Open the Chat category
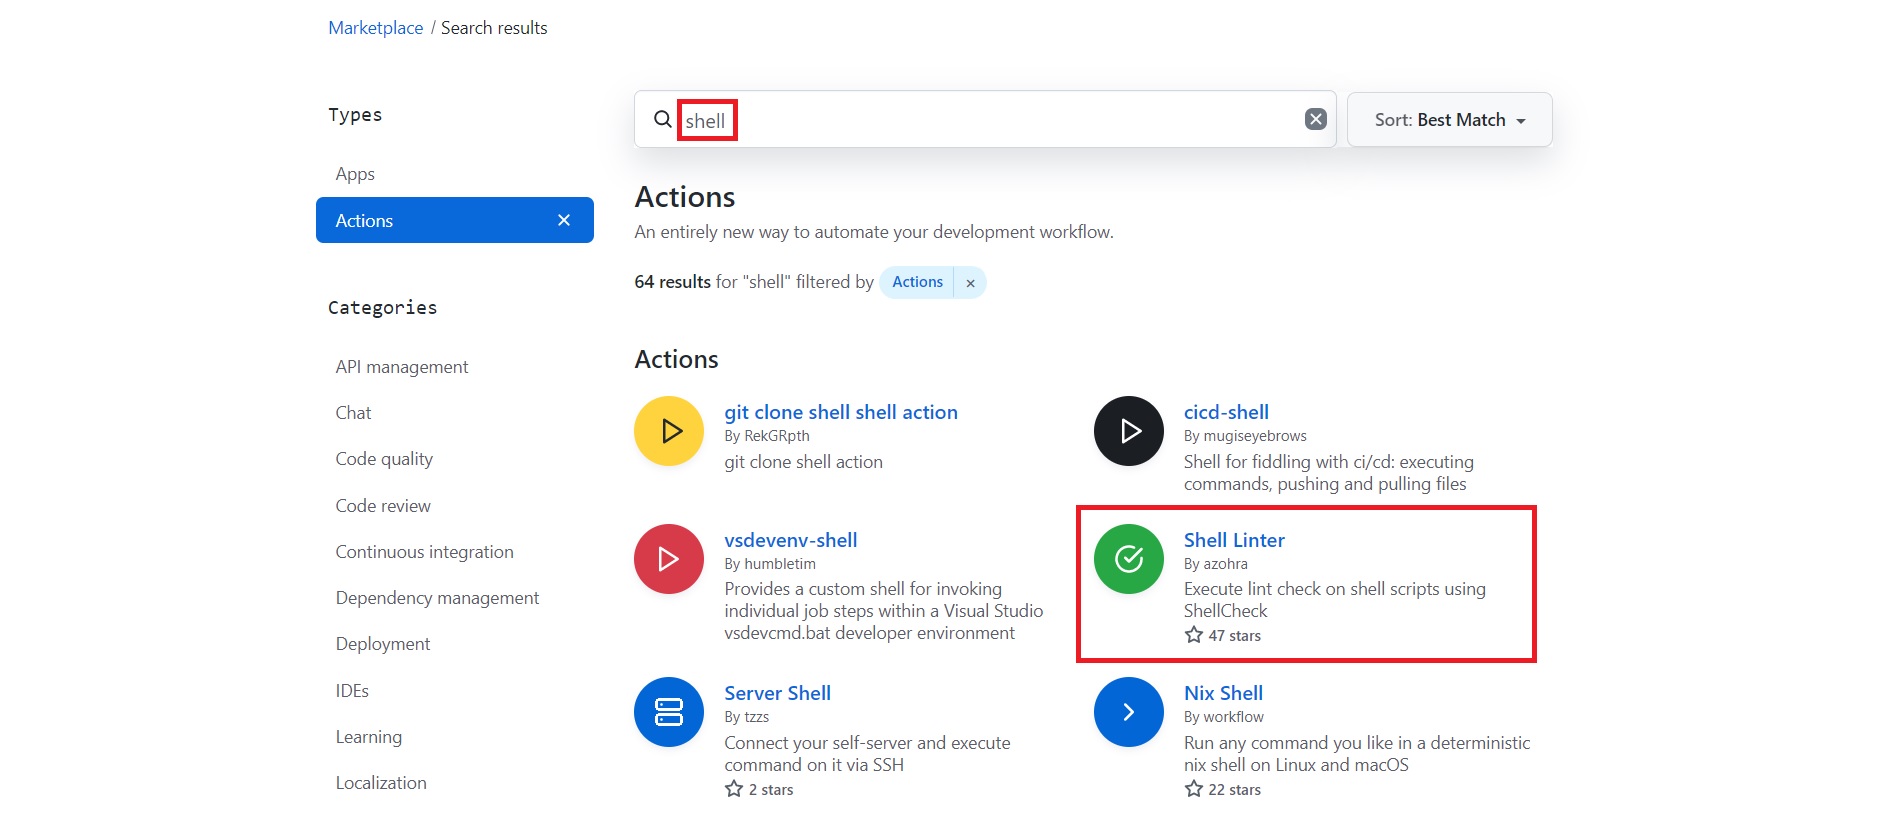The image size is (1886, 814). click(x=353, y=413)
